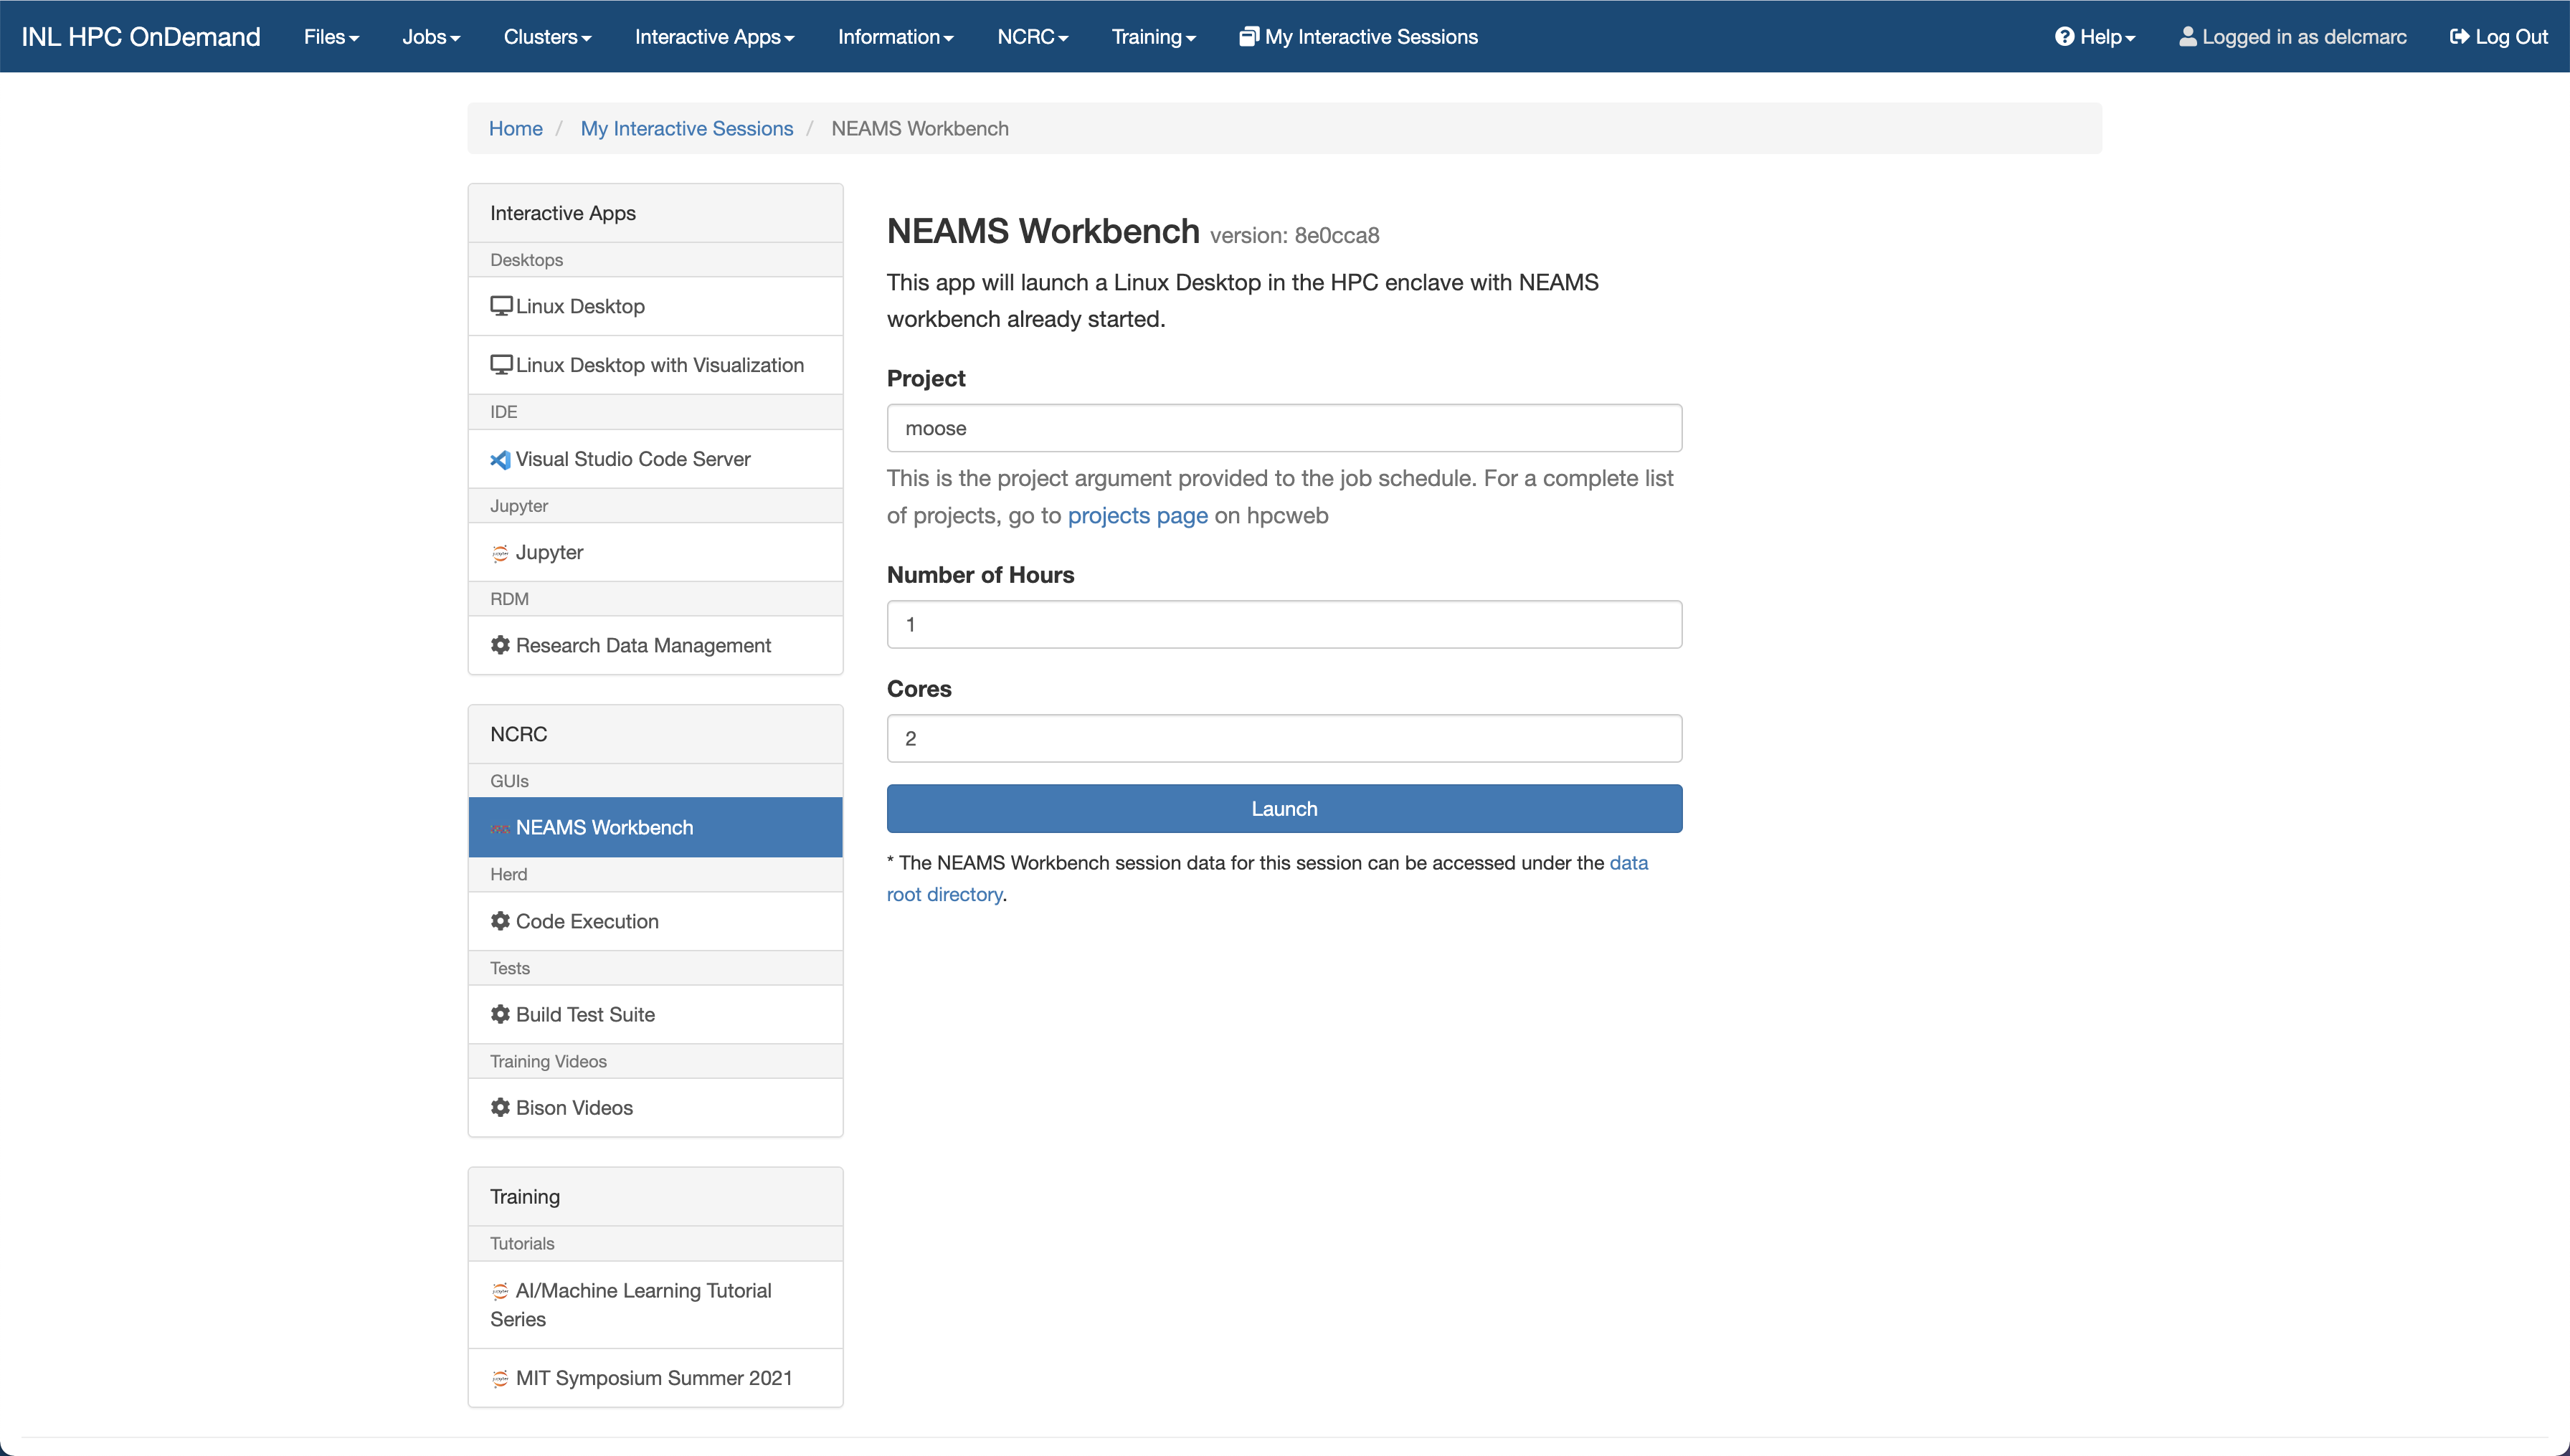Click the Jupyter logo icon in sidebar

500,553
